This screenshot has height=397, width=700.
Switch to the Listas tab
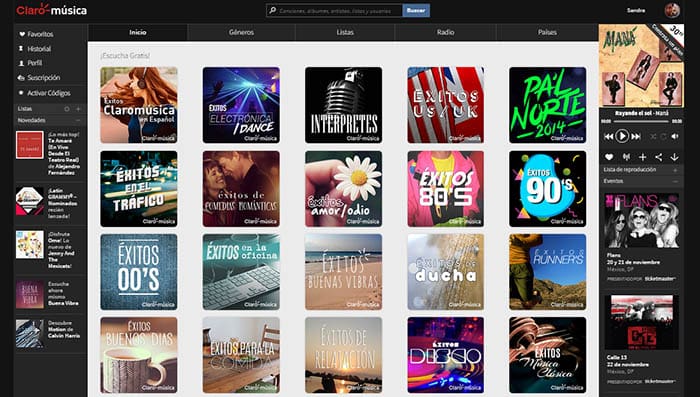pyautogui.click(x=345, y=32)
